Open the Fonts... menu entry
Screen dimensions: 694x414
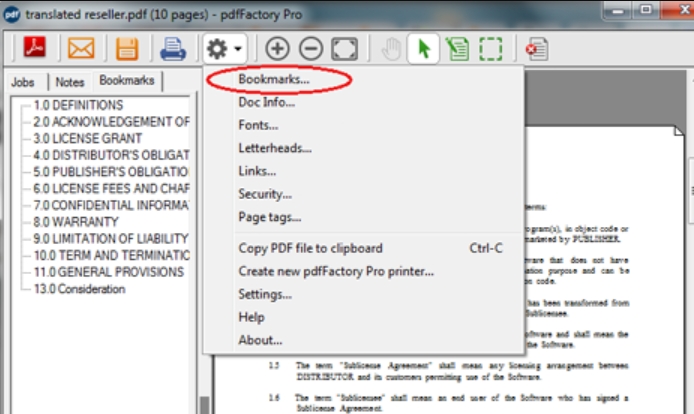258,125
